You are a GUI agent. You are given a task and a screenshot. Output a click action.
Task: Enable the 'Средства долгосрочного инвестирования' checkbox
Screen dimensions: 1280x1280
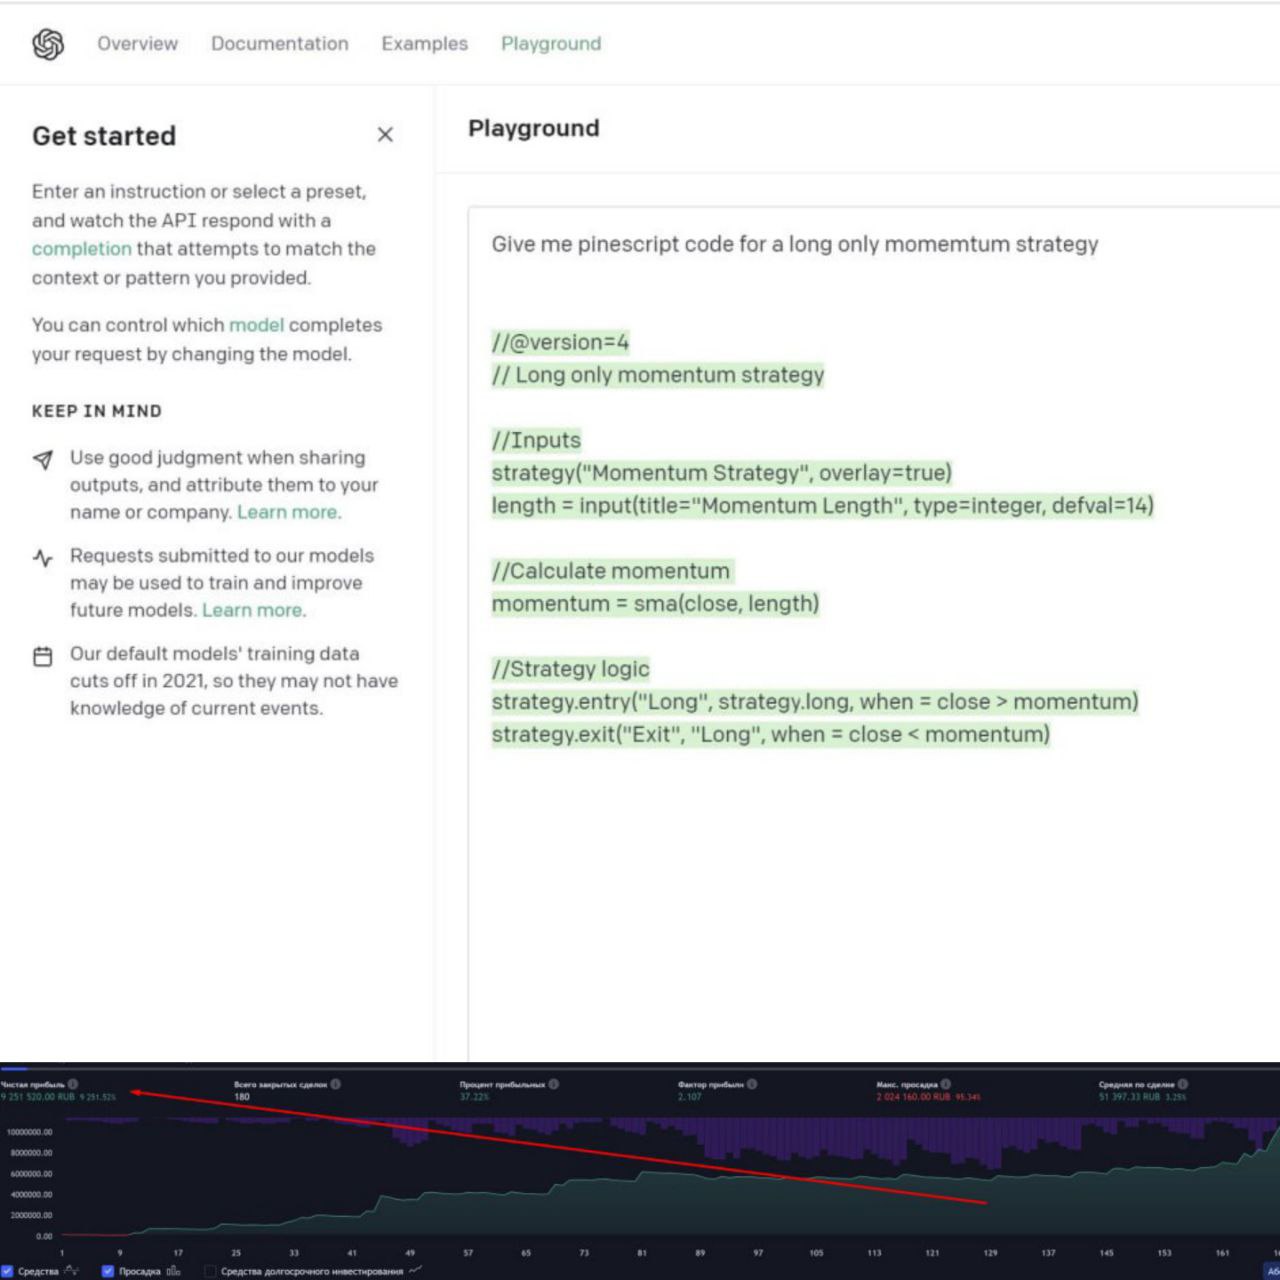[x=210, y=1271]
